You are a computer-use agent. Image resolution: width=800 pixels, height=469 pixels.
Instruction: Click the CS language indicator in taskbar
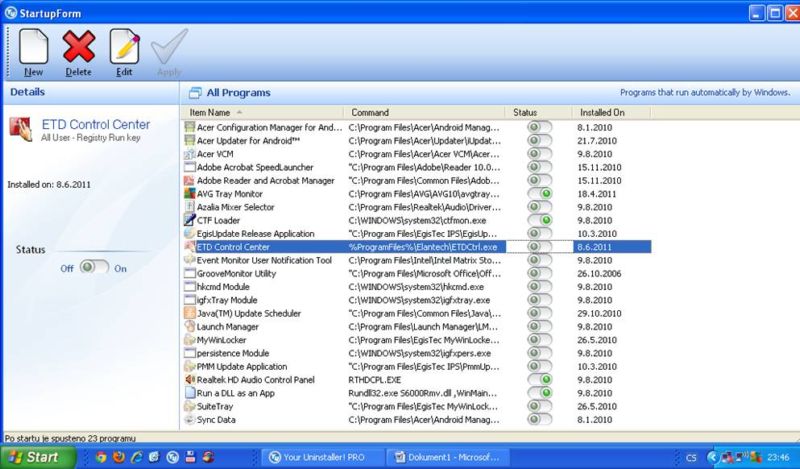point(691,458)
